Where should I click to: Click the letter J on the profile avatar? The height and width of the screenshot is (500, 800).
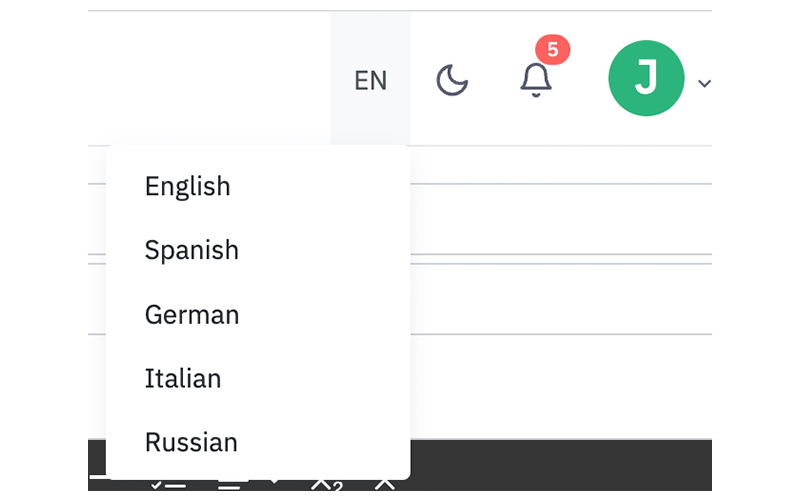point(646,77)
